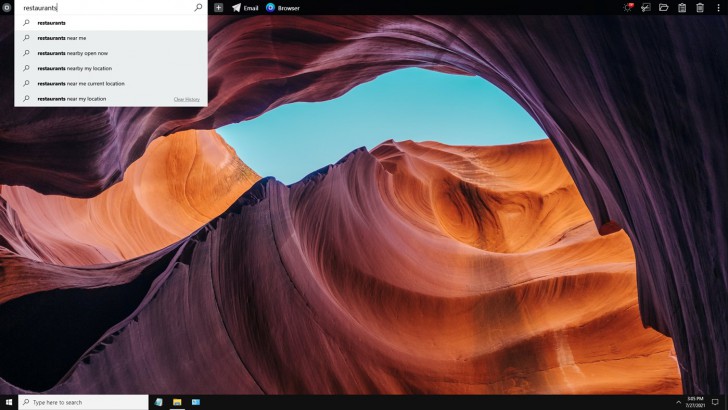Open File Explorer from the taskbar
Screen dimensions: 728x410
click(177, 402)
